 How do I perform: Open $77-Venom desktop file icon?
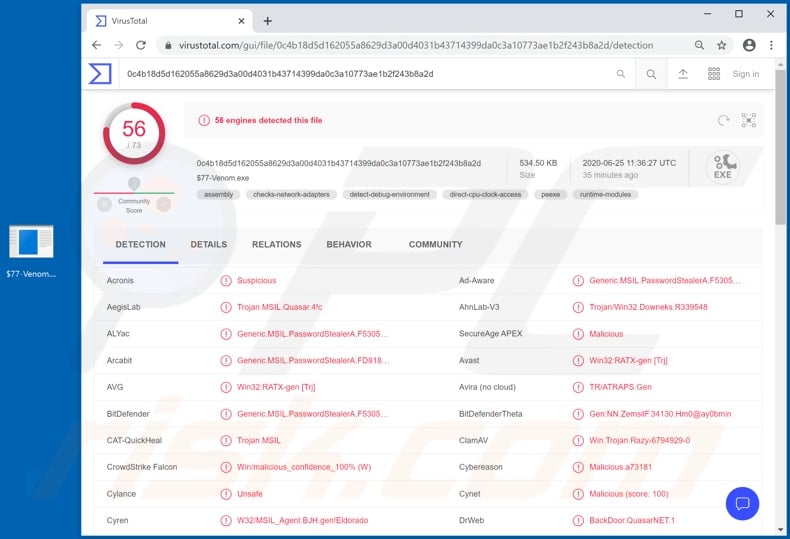31,251
